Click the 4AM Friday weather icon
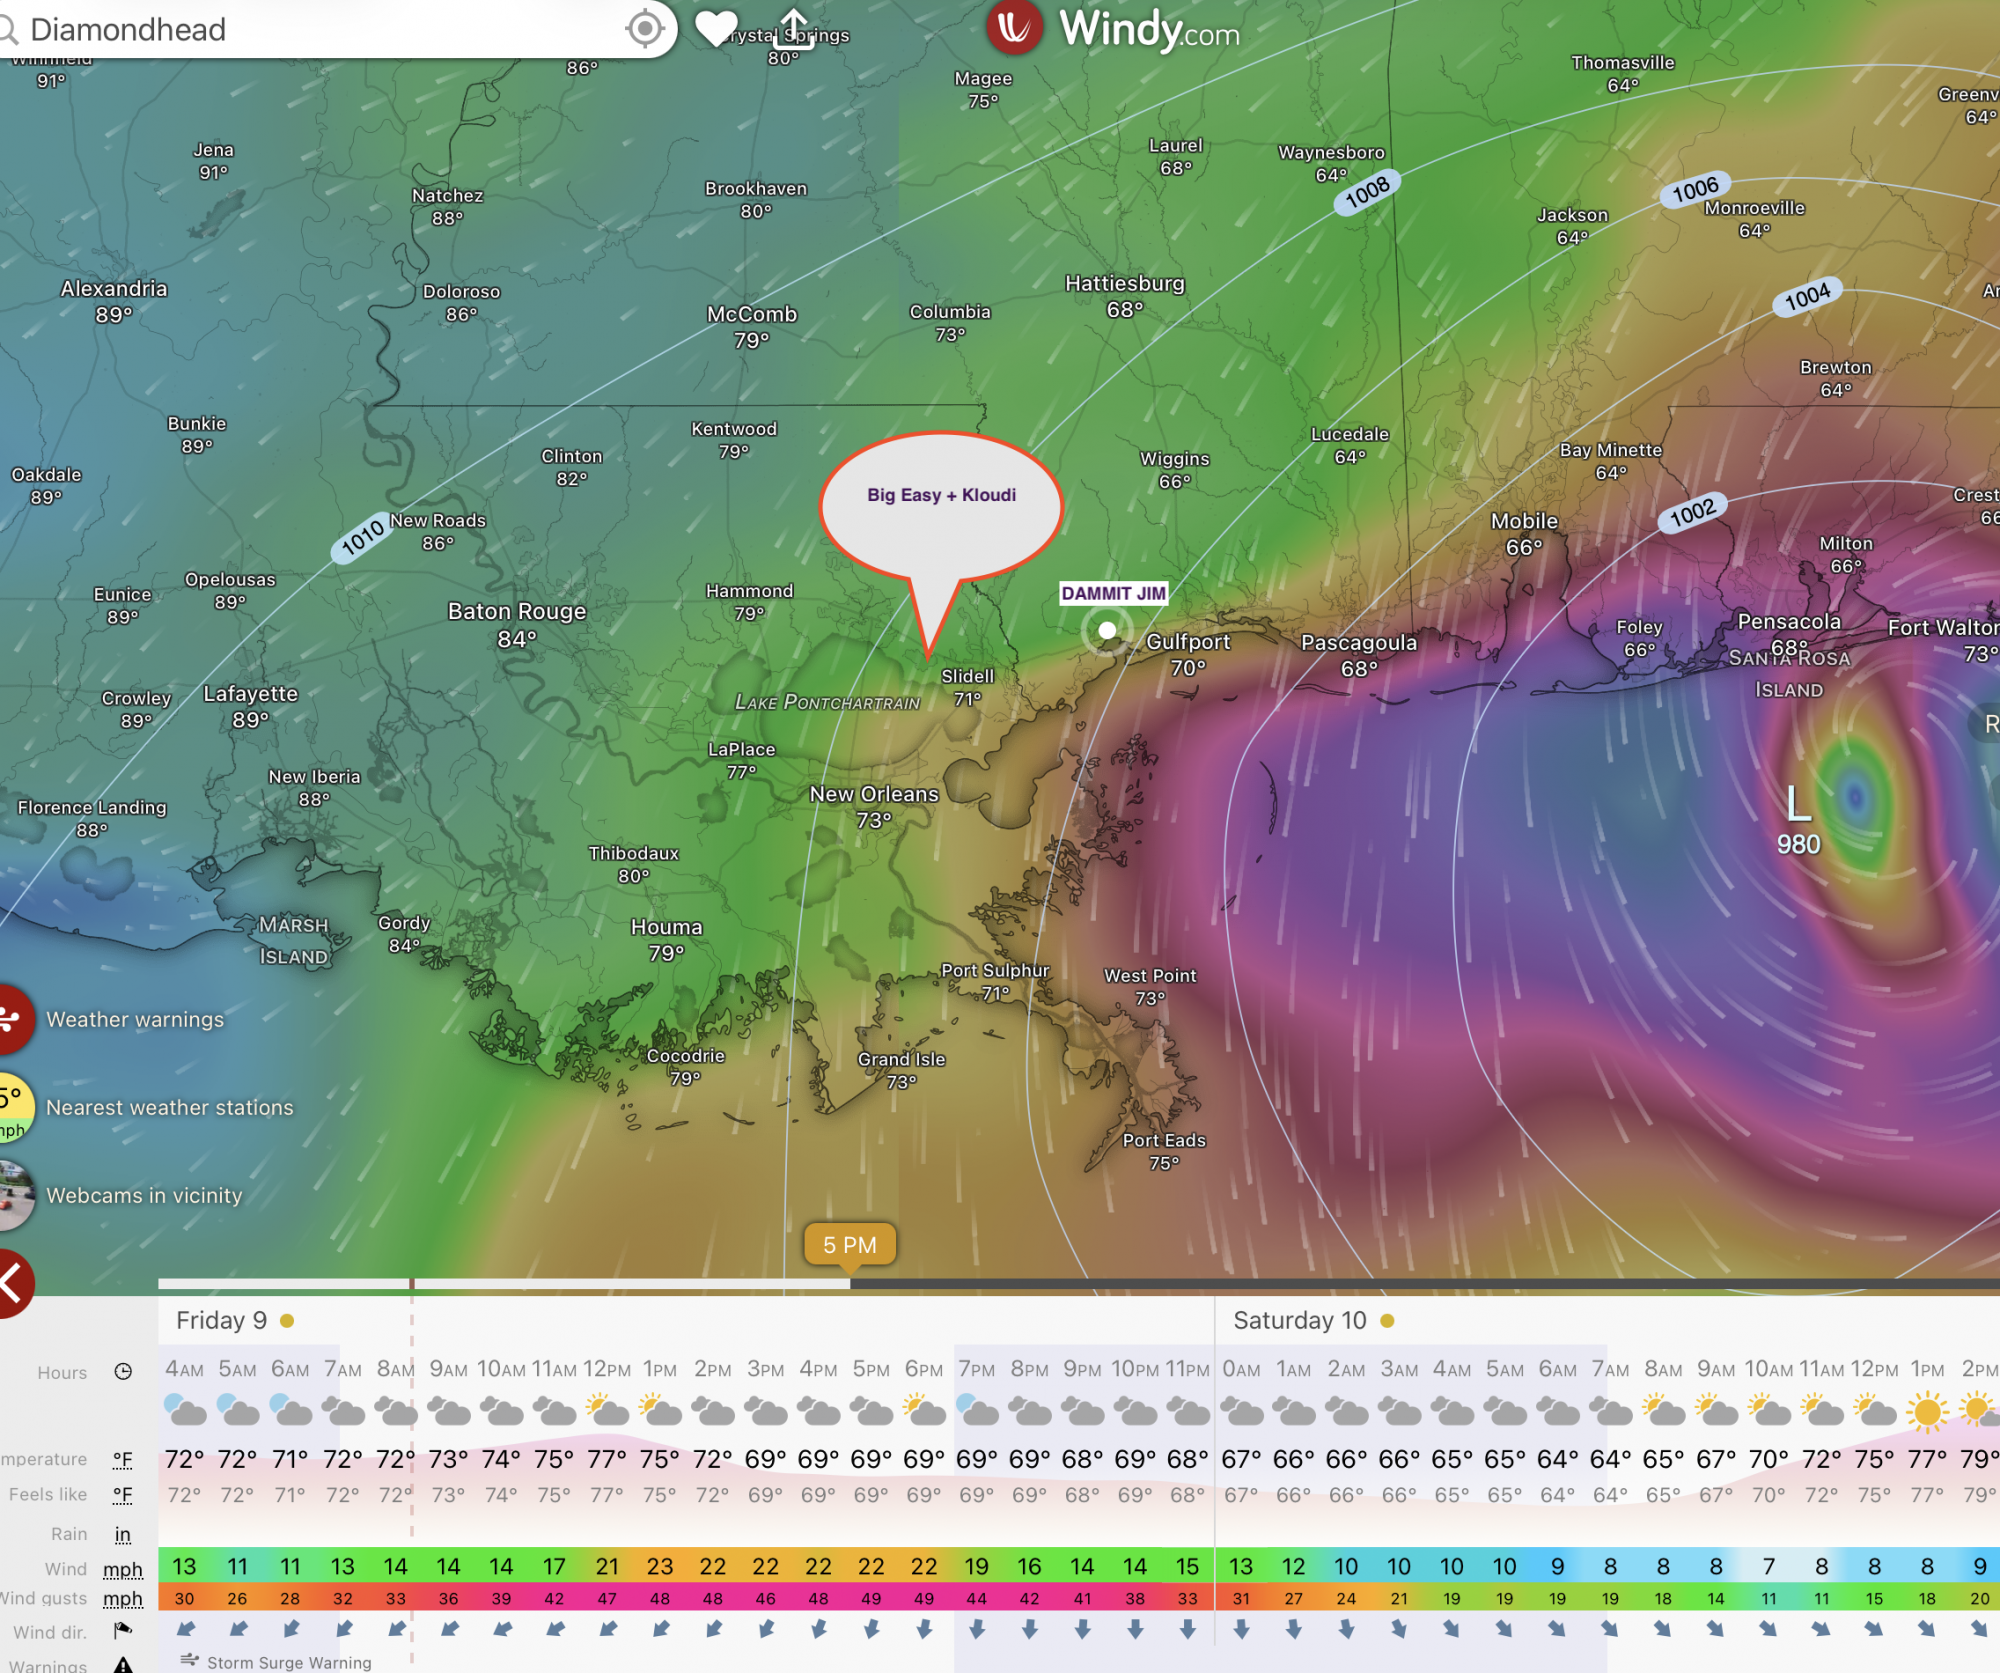 [x=184, y=1411]
